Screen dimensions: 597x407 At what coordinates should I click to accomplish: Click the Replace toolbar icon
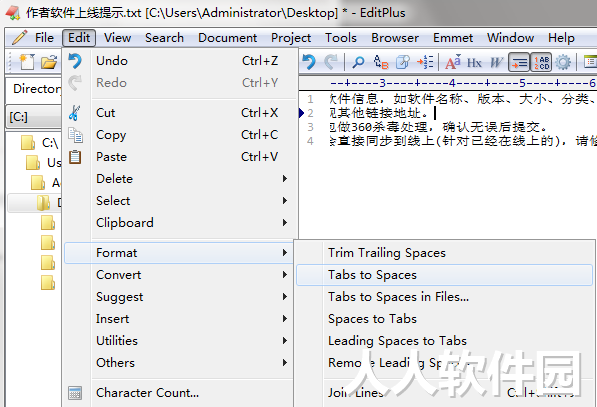(380, 62)
